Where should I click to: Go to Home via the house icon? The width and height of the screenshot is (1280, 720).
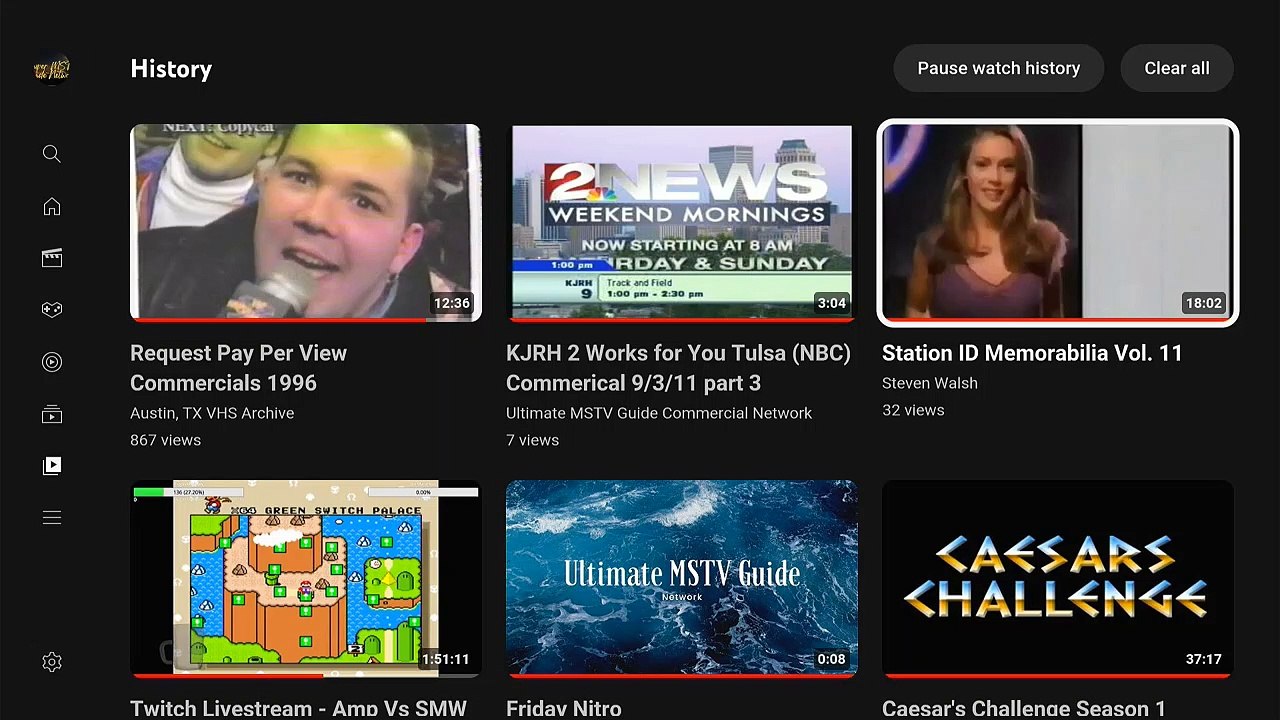point(52,206)
